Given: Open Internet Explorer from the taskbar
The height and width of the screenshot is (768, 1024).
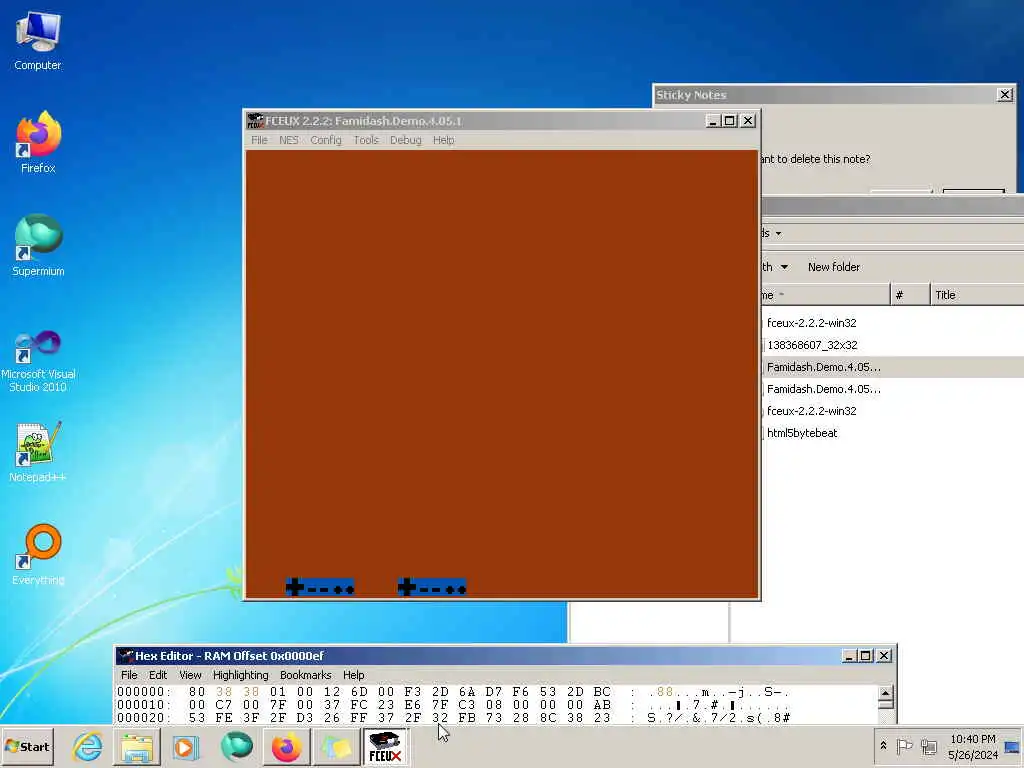Looking at the screenshot, I should [88, 747].
